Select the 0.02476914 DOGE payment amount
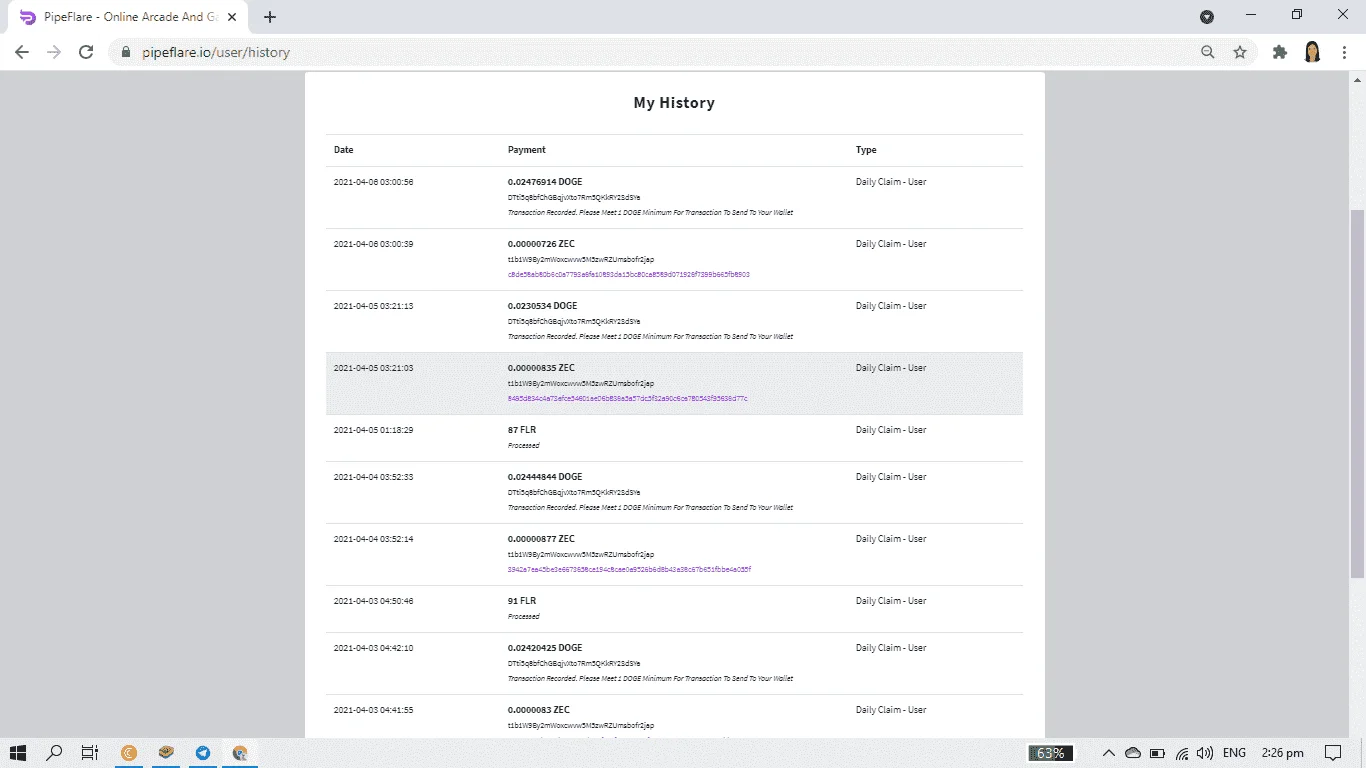This screenshot has height=768, width=1366. click(545, 182)
